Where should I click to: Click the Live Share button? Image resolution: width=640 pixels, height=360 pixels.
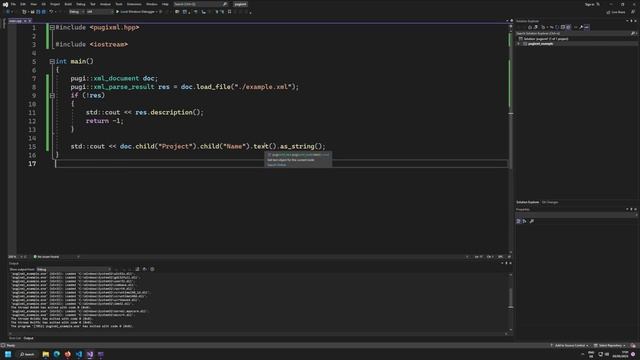coord(616,12)
